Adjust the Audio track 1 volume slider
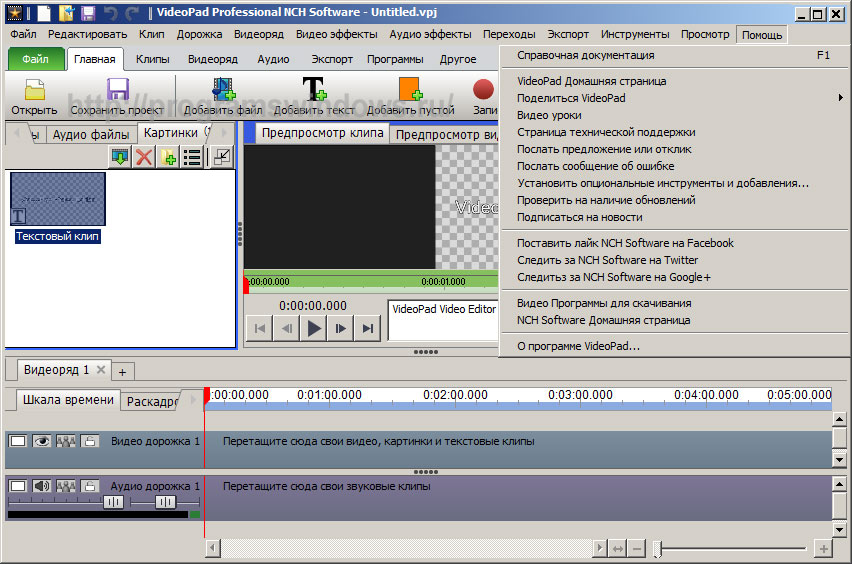Image resolution: width=852 pixels, height=564 pixels. pos(114,503)
